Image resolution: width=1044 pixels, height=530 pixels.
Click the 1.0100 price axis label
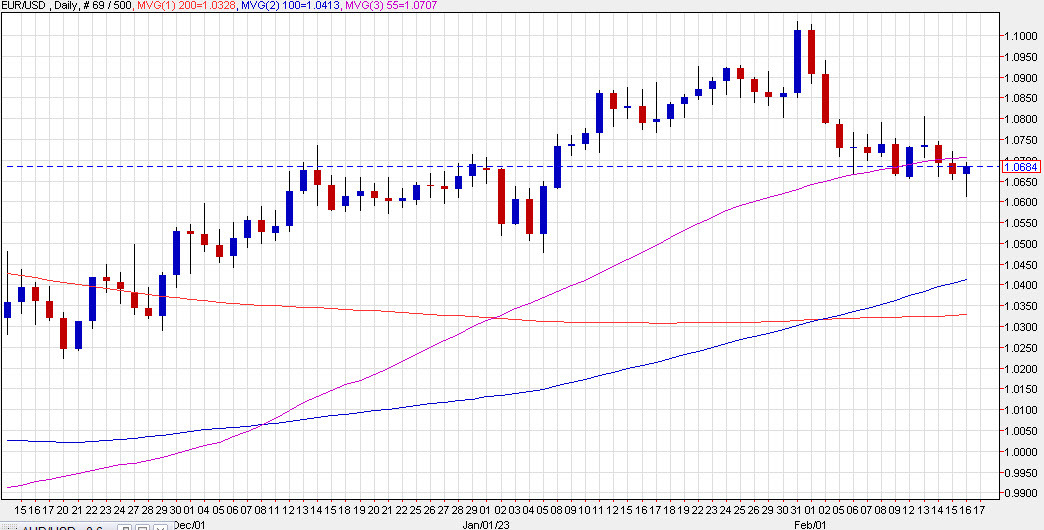coord(1022,410)
